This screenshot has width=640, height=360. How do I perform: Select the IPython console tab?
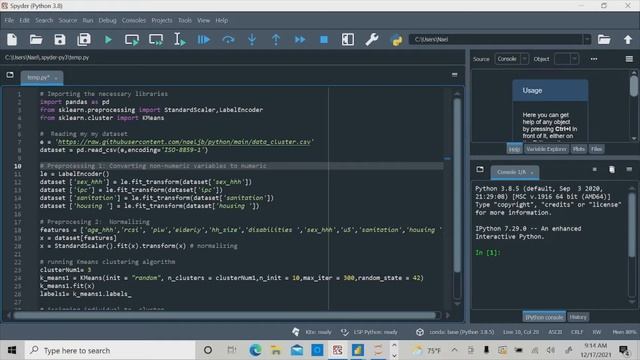(544, 317)
